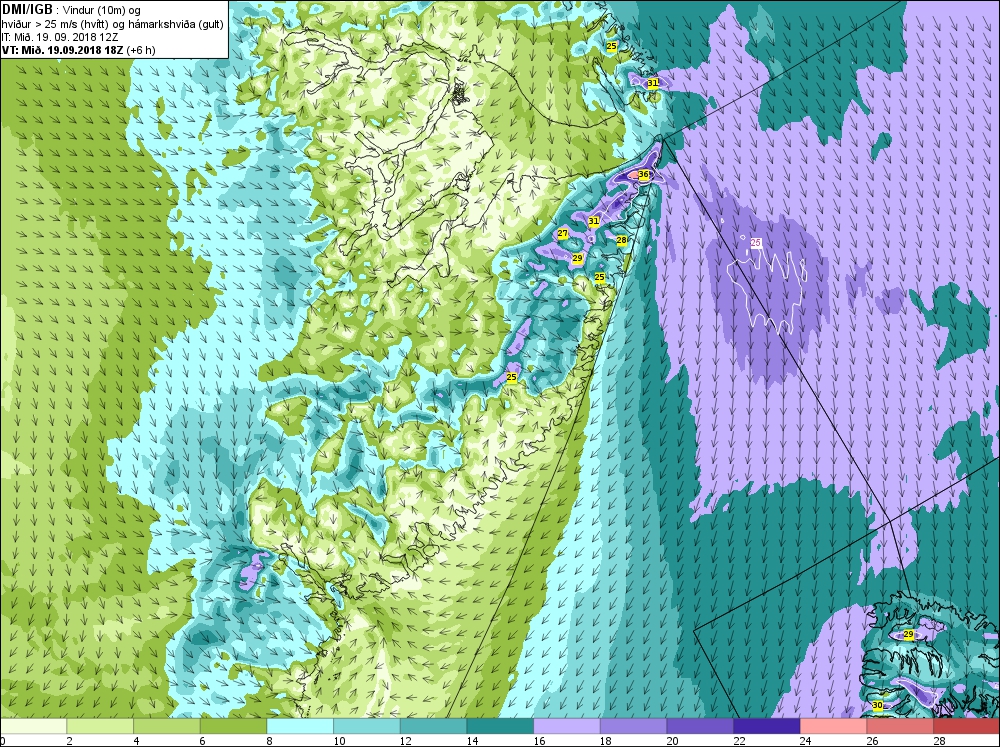1000x747 pixels.
Task: Select the red legend swatch above 28
Action: [x=966, y=726]
